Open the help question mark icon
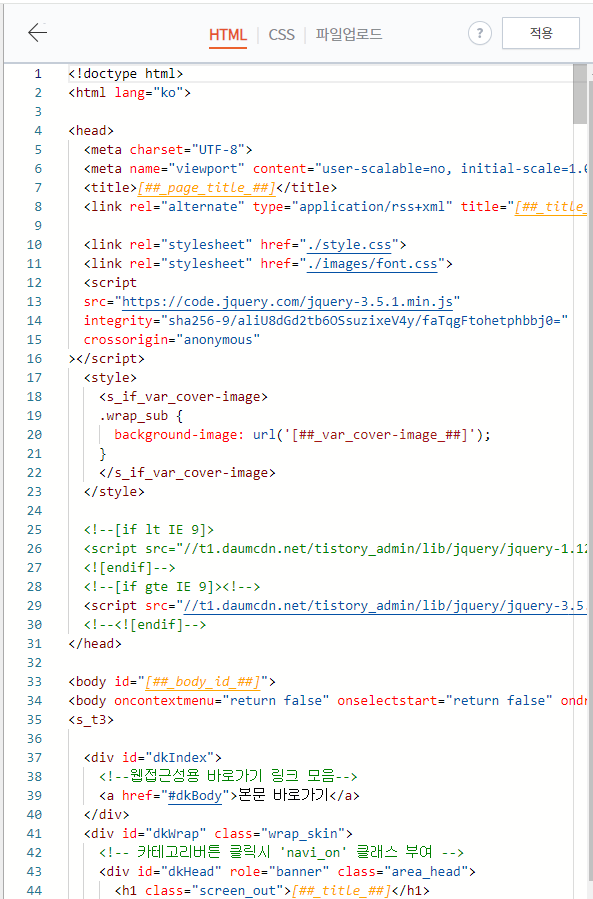593x899 pixels. 479,33
